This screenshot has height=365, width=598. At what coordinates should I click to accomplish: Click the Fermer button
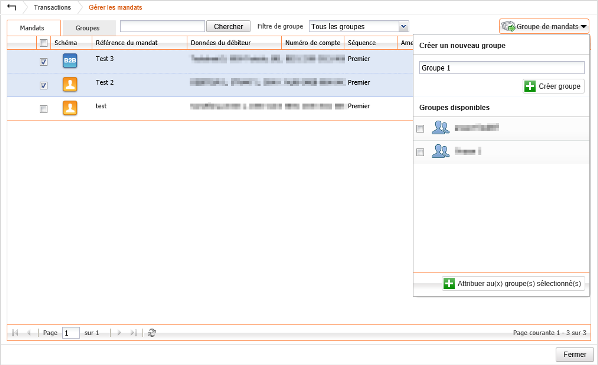click(574, 354)
